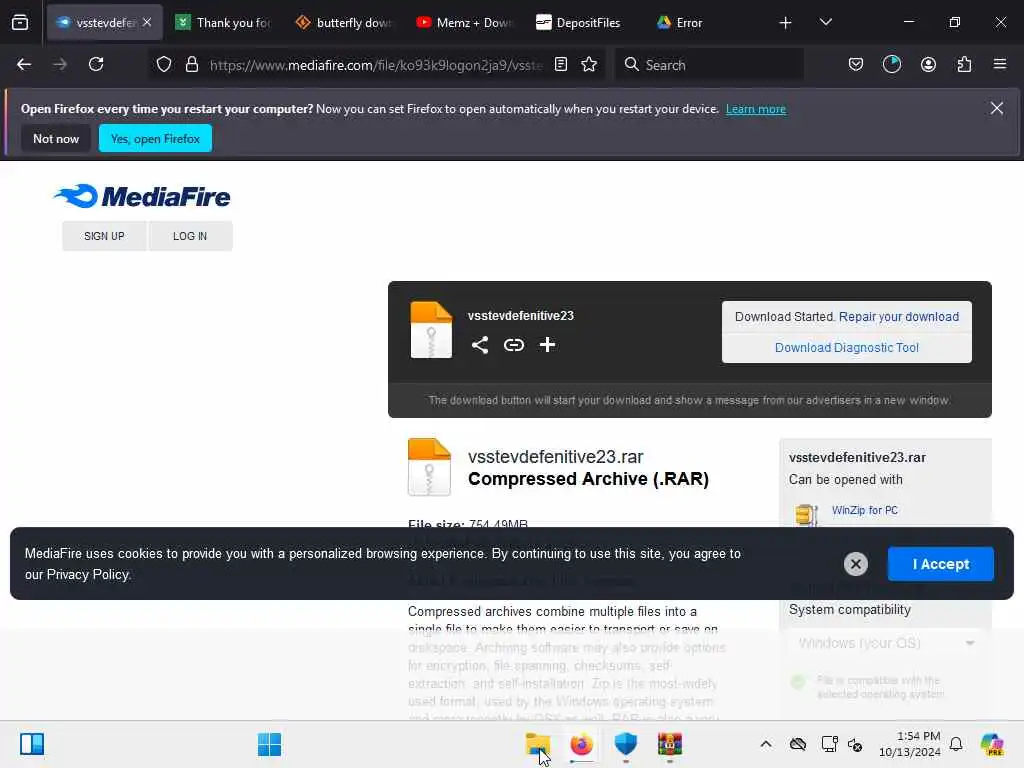Open tracking protection shield icon
Viewport: 1024px width, 768px height.
point(164,64)
